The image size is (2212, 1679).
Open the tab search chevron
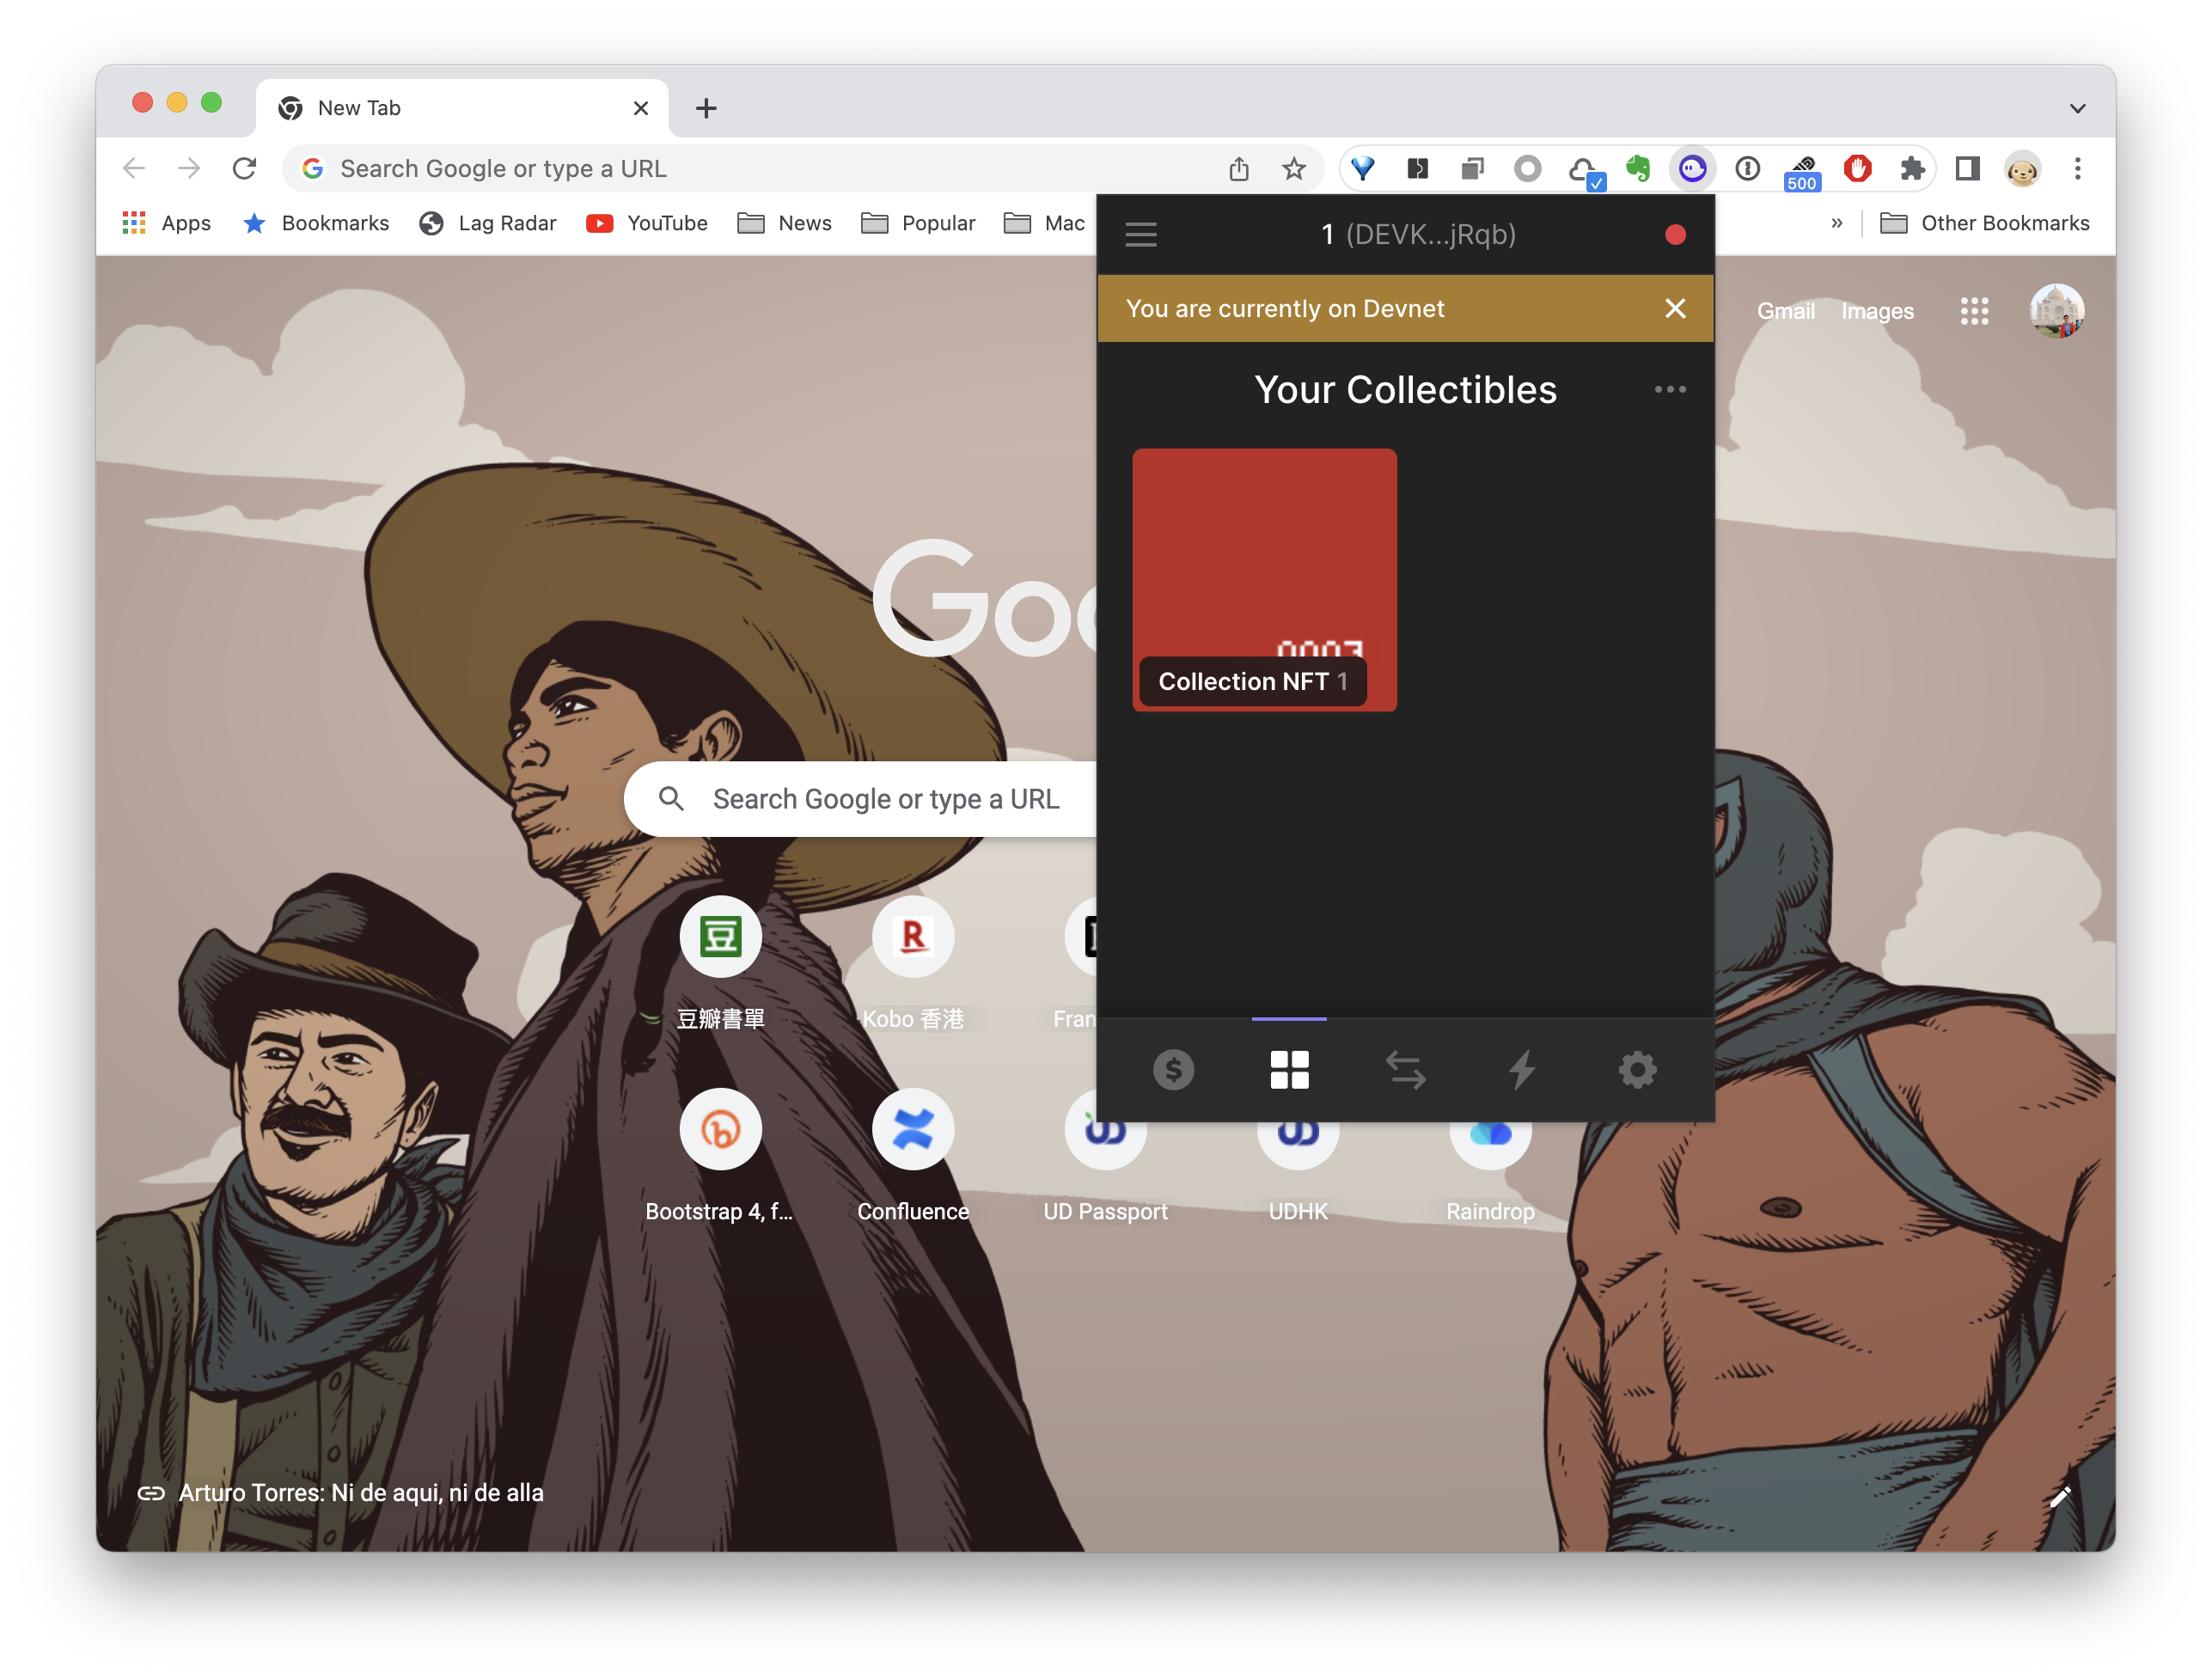point(2076,107)
